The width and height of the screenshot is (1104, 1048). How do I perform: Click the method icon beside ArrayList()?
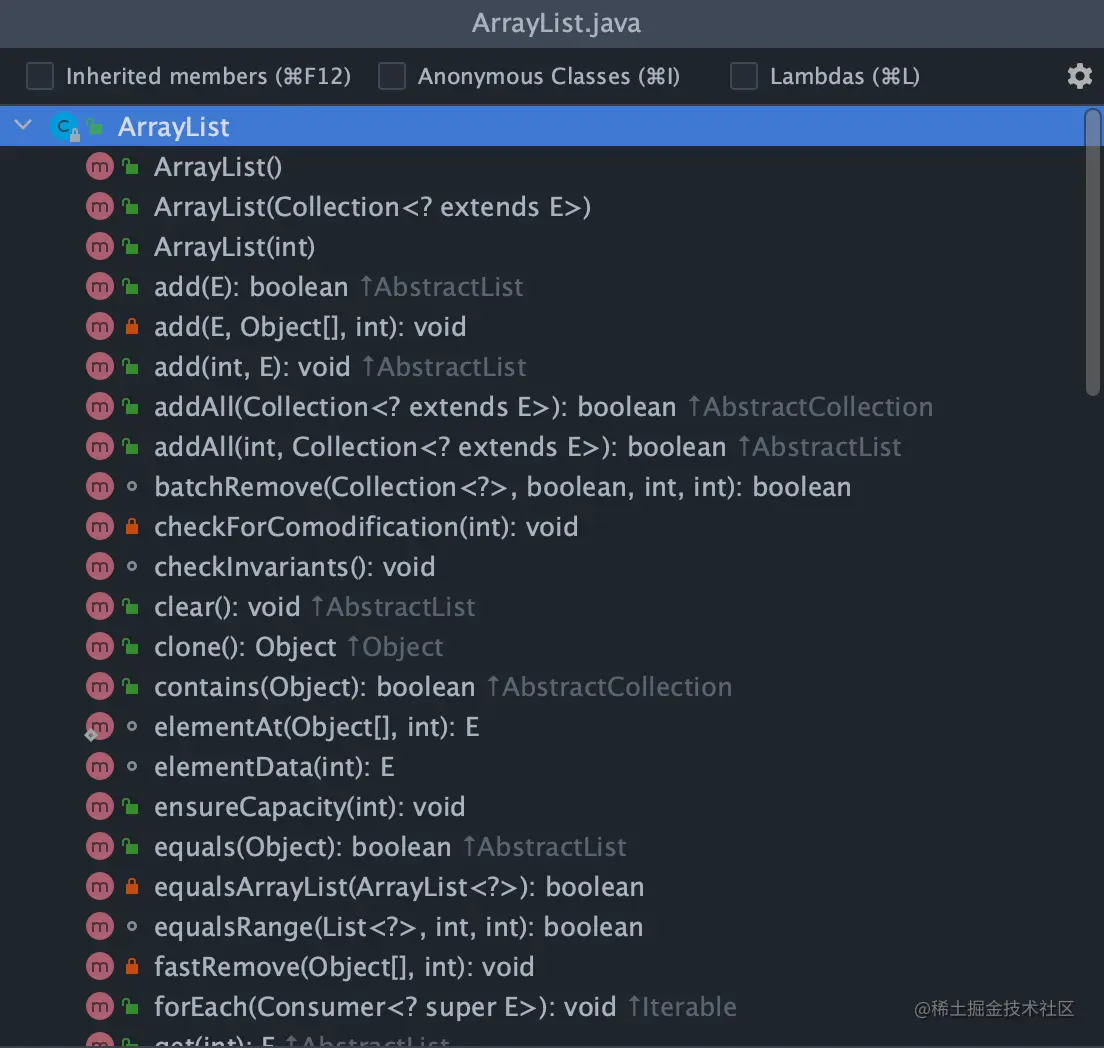click(x=99, y=167)
